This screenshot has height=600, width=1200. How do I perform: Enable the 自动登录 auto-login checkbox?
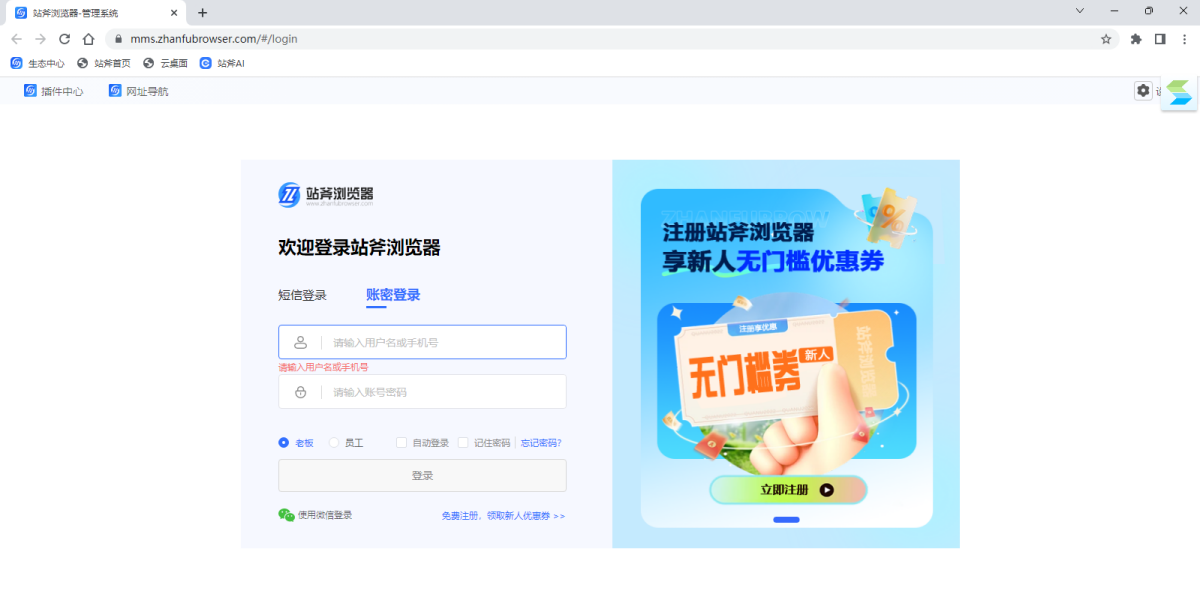click(401, 442)
